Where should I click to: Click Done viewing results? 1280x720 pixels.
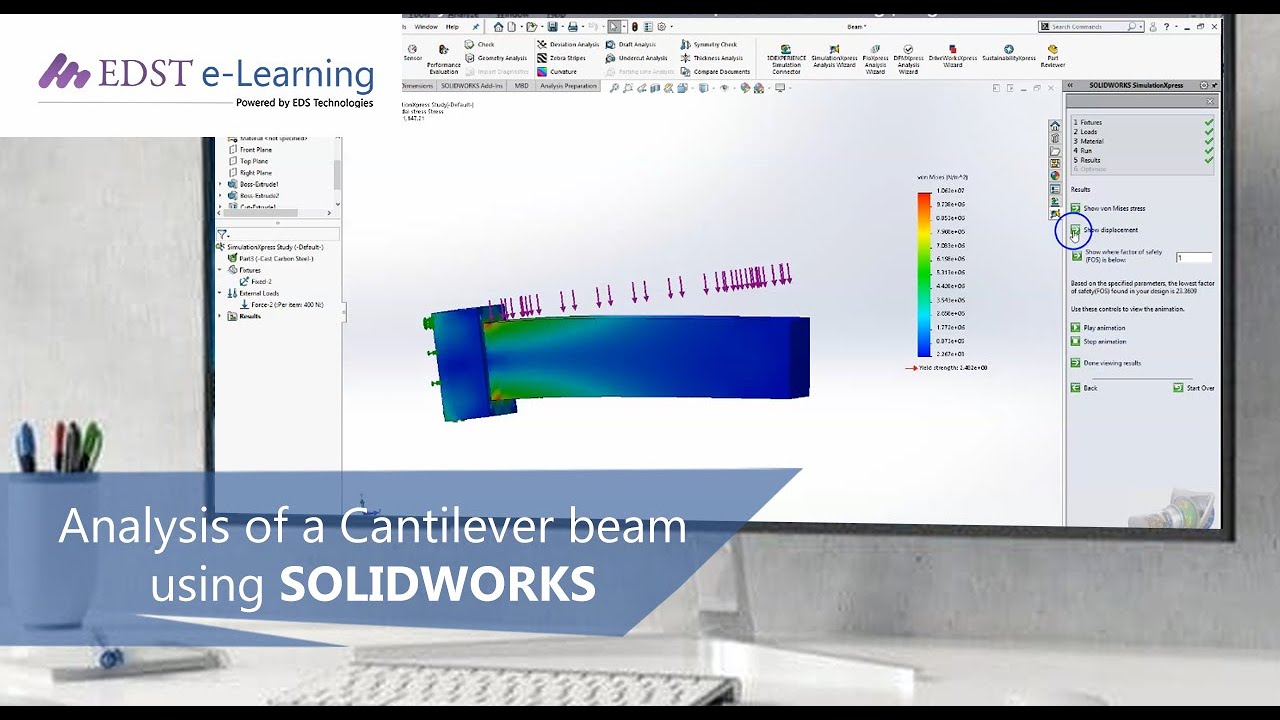click(x=1105, y=363)
